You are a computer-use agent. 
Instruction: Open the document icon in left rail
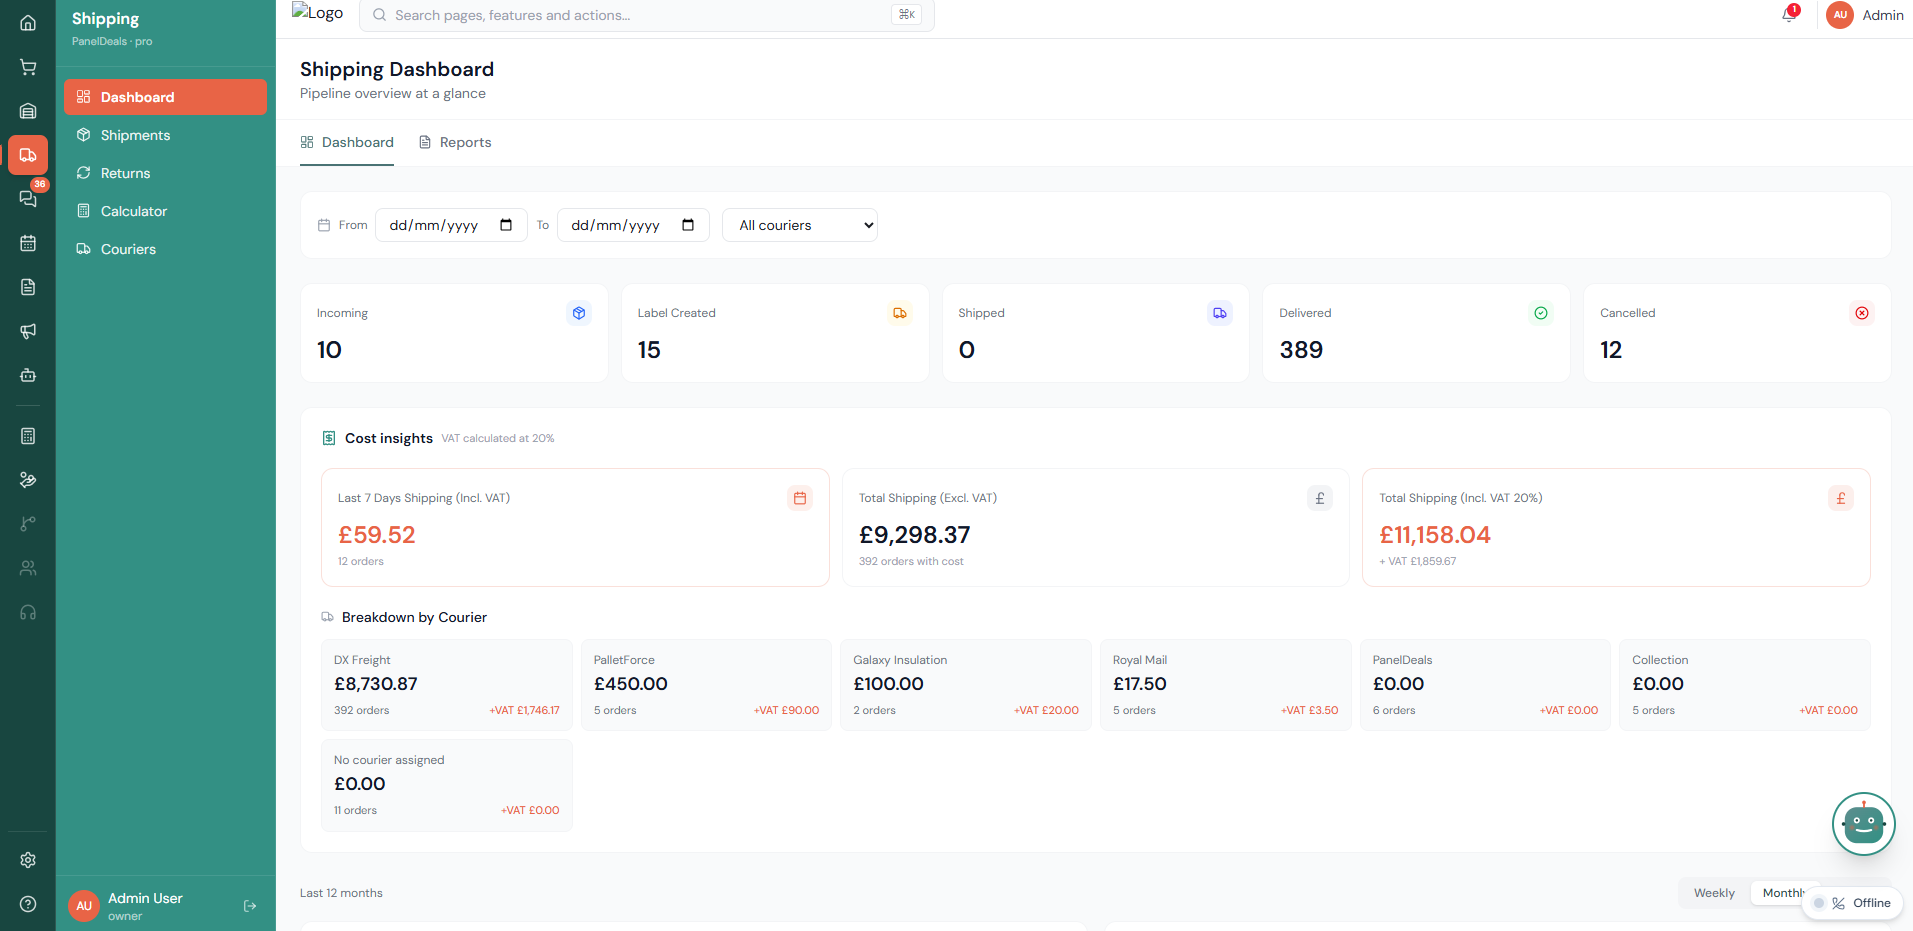[x=28, y=287]
